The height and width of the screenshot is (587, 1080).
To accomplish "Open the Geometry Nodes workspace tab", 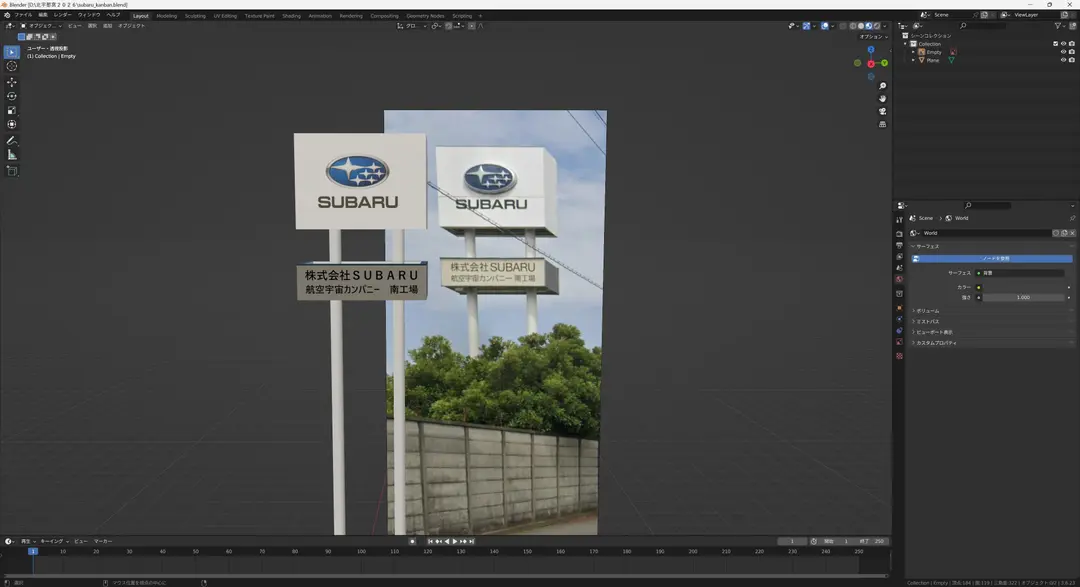I will point(425,16).
